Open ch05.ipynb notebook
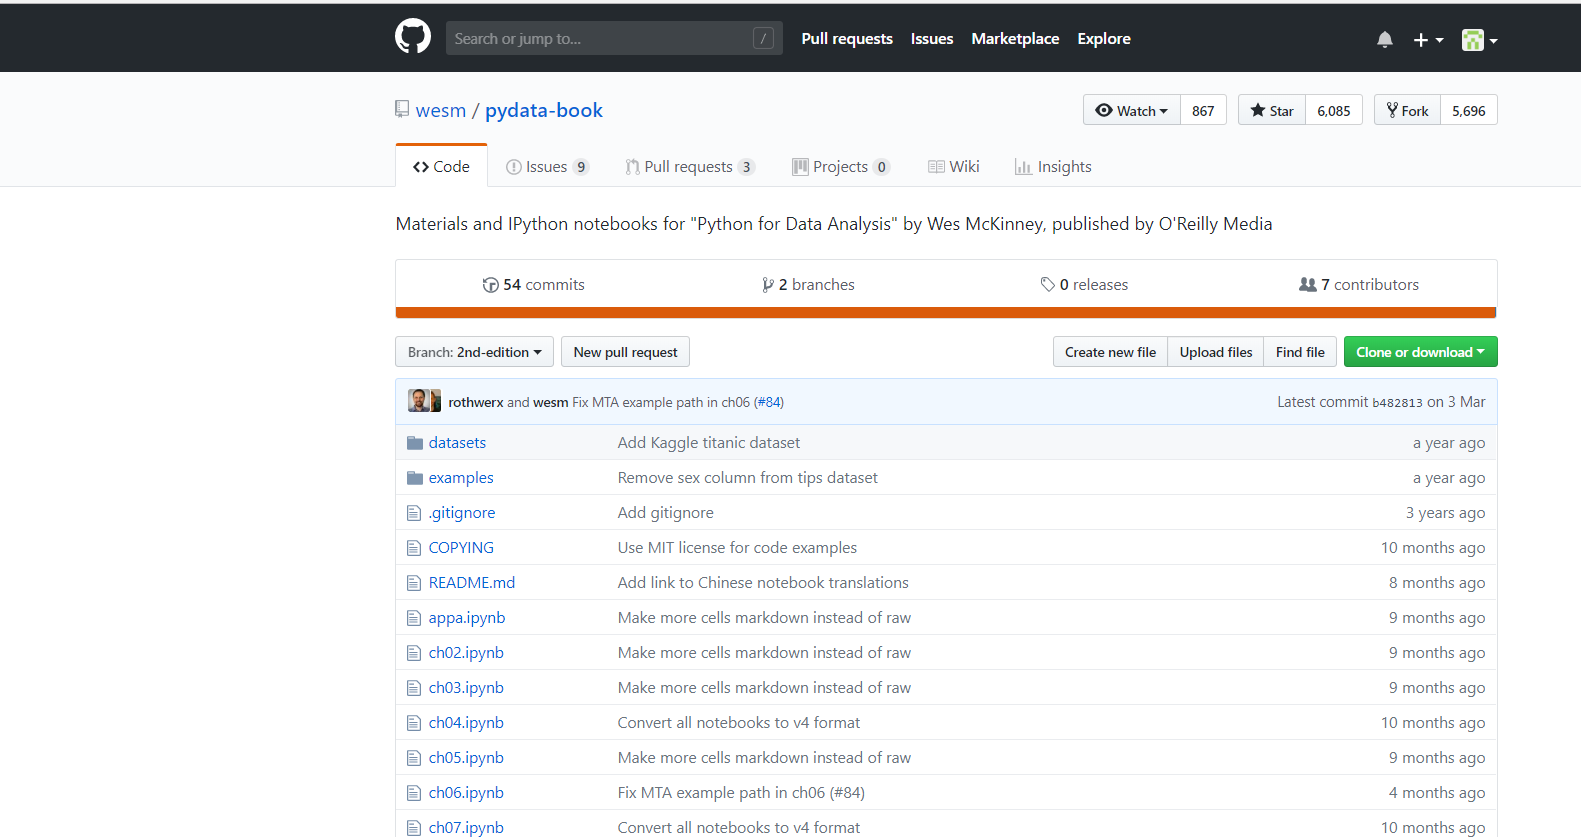1581x837 pixels. [x=466, y=758]
